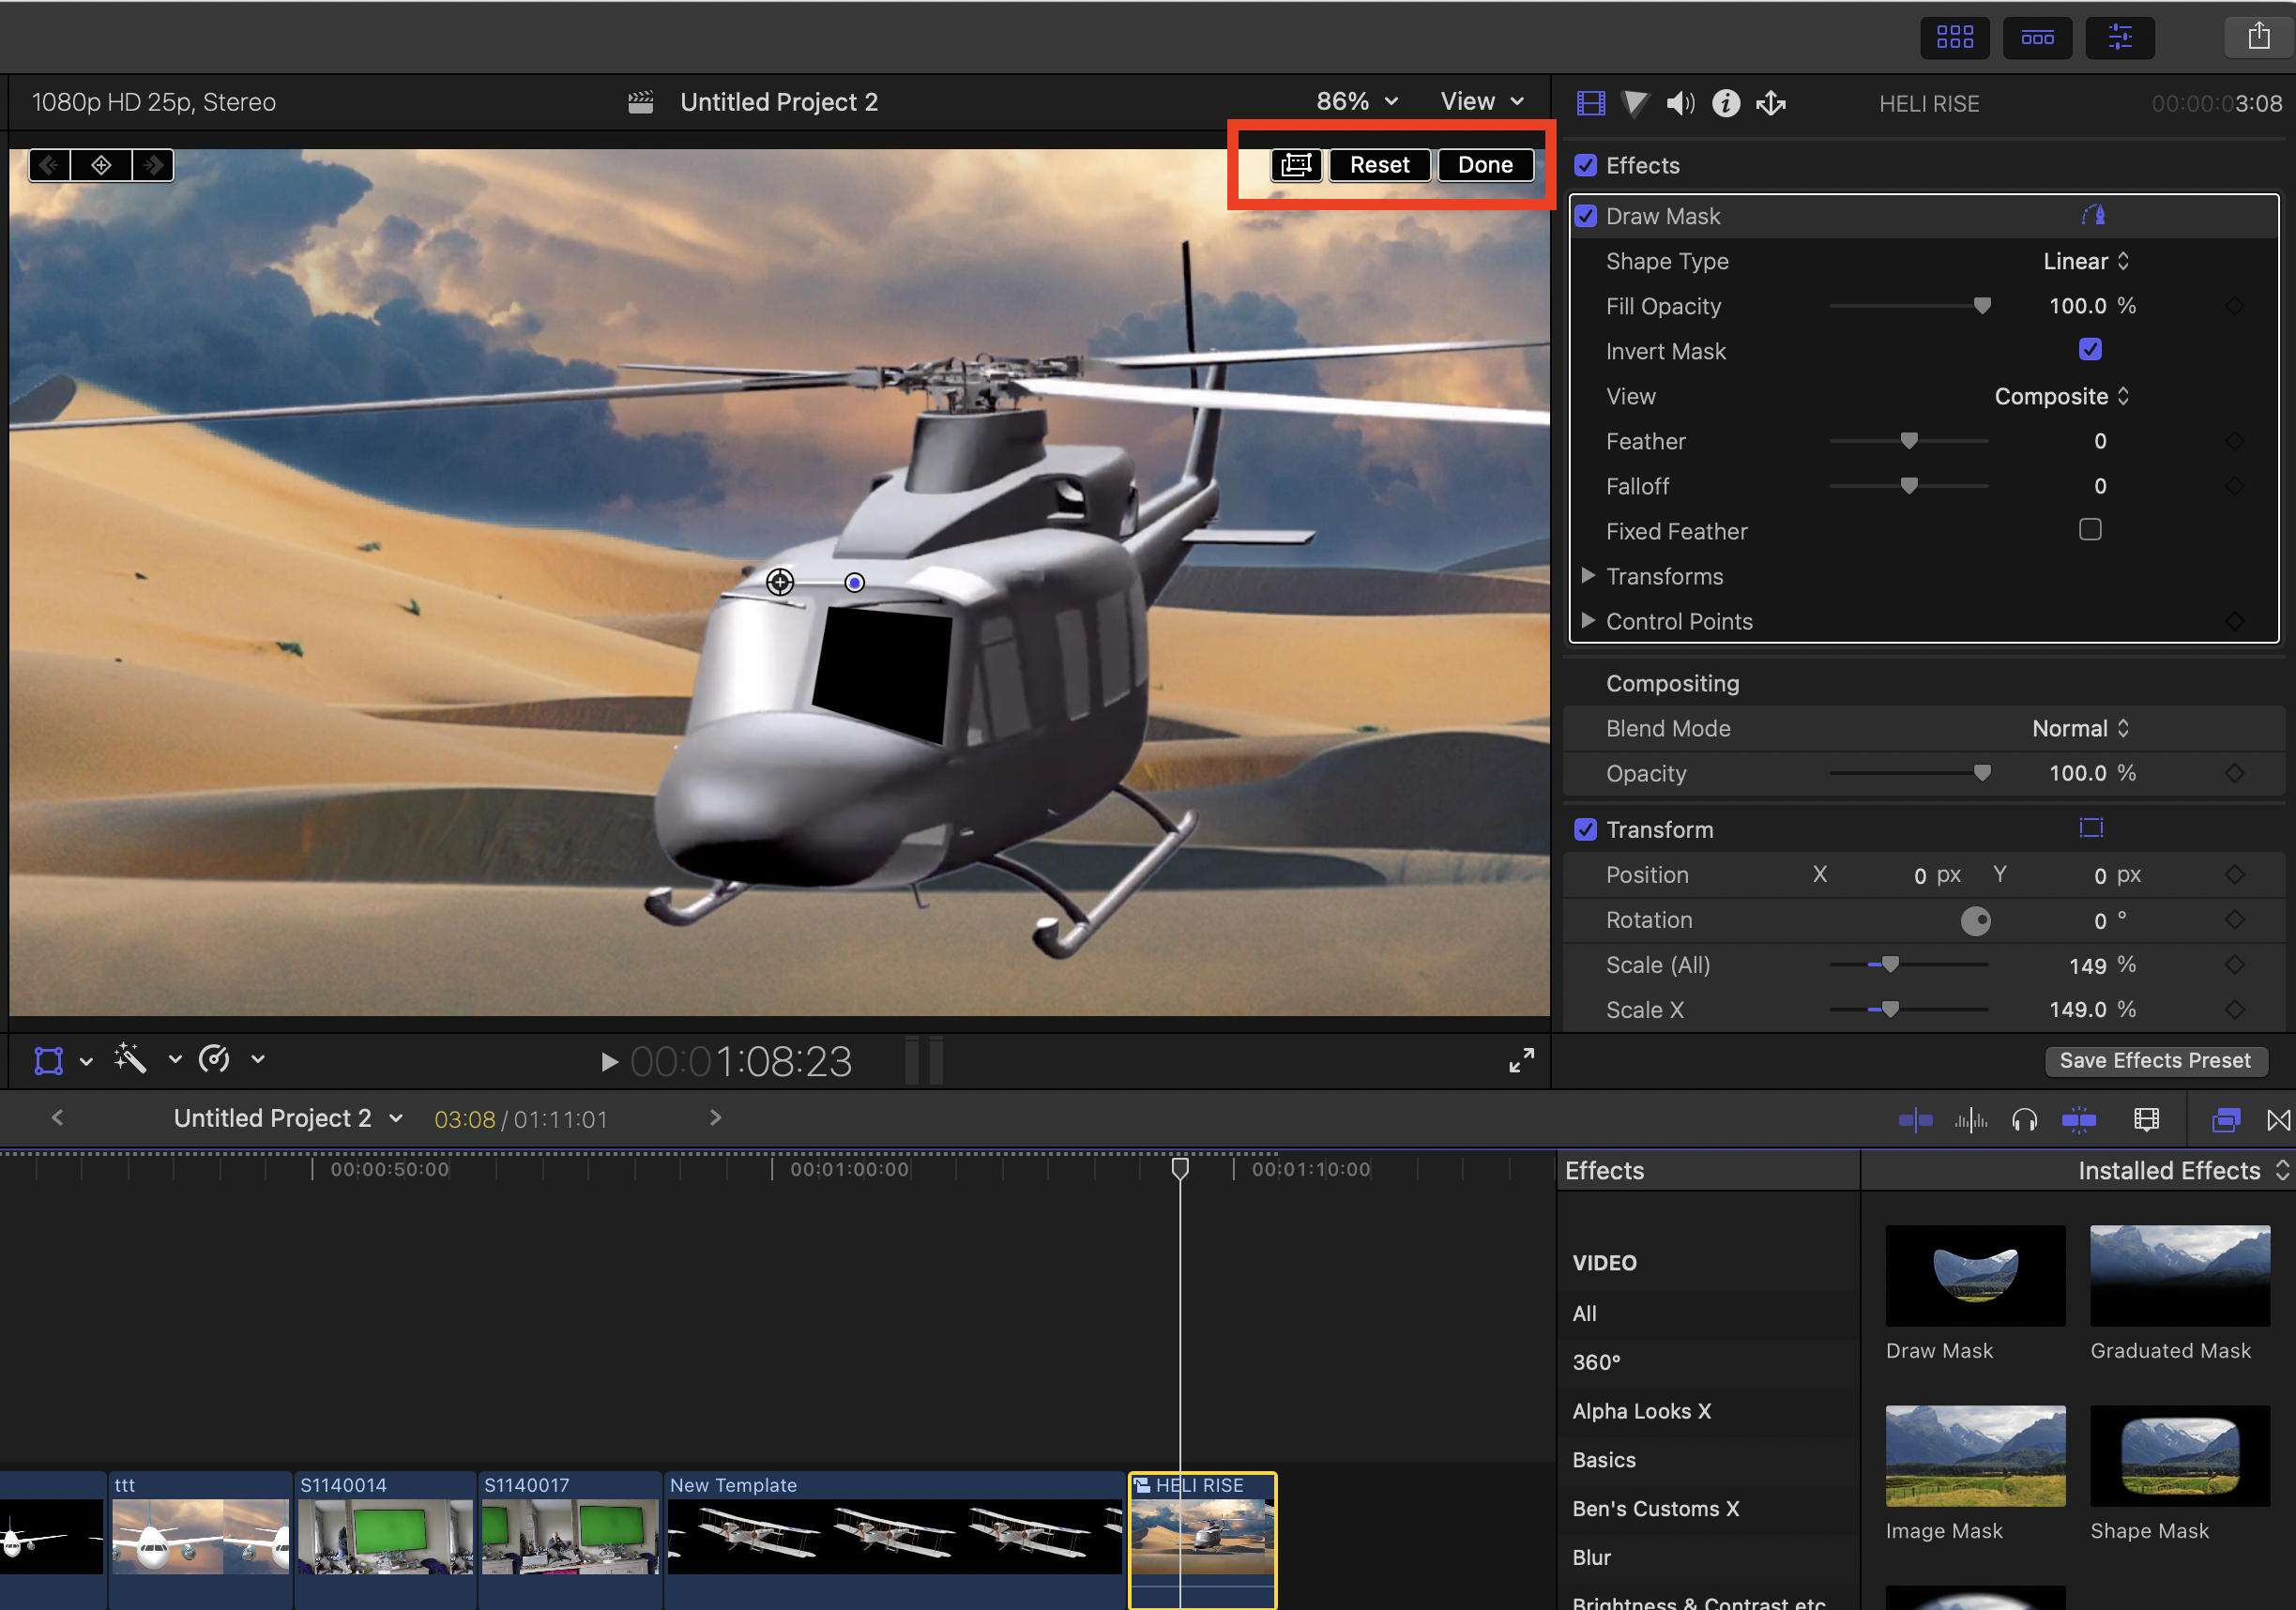Screen dimensions: 2296x1610
Task: Enable the Fixed Feather checkbox
Action: (x=2090, y=530)
